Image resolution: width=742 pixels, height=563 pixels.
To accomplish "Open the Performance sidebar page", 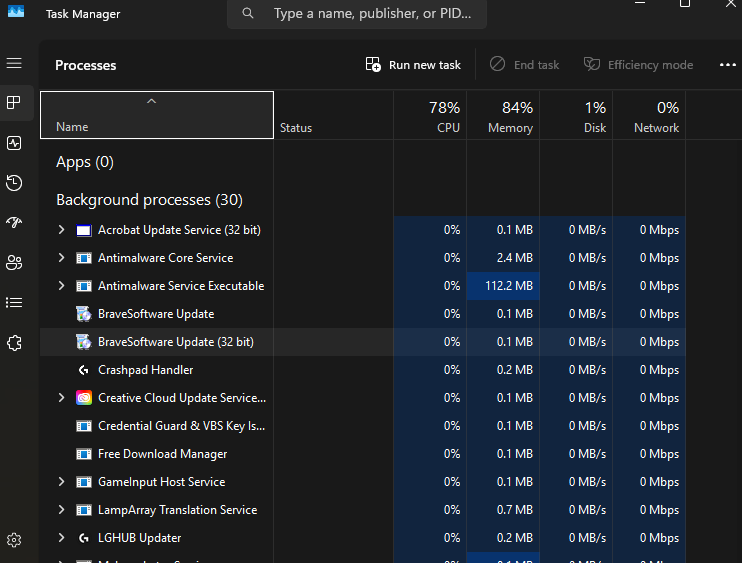I will coord(14,143).
